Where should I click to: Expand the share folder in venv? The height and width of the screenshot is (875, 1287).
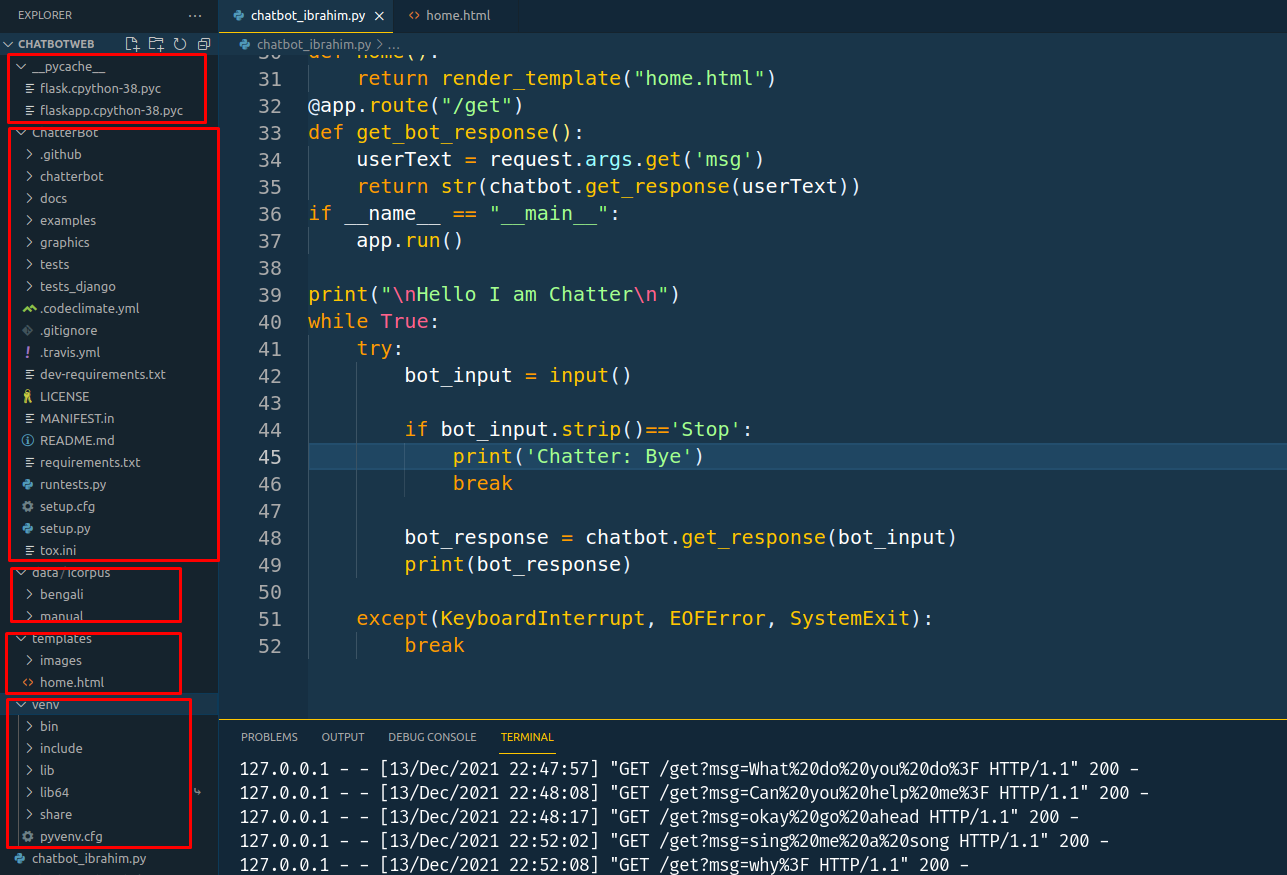point(28,814)
